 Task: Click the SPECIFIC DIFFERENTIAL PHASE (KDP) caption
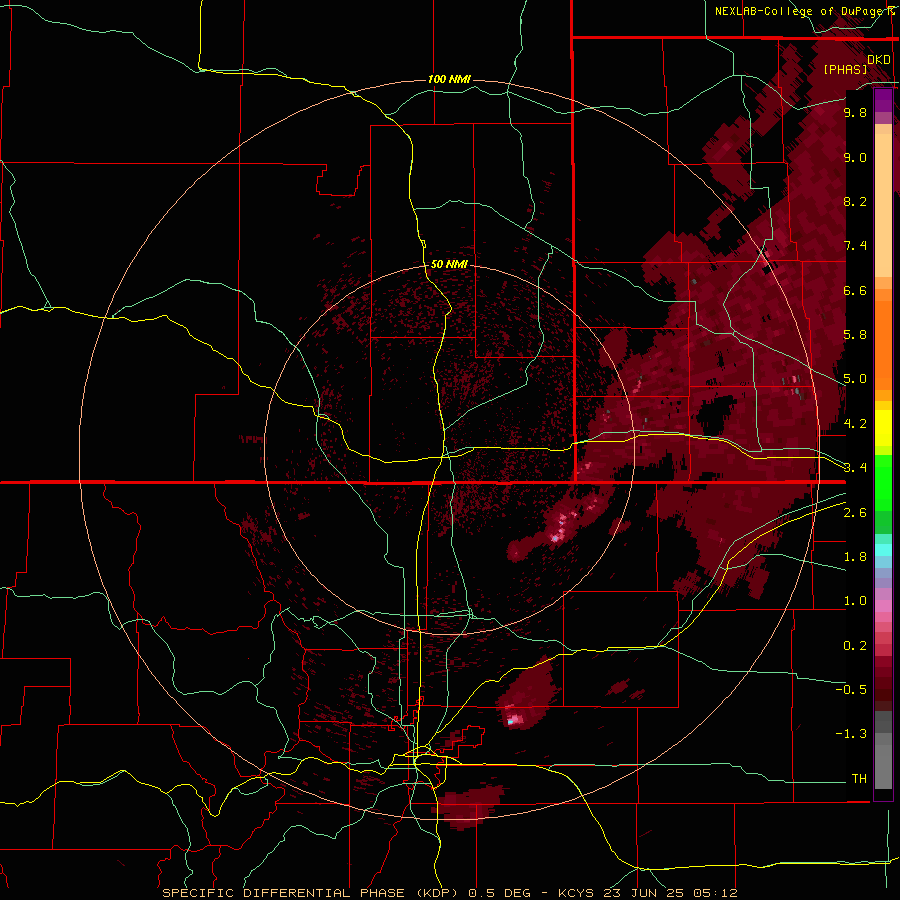coord(313,893)
